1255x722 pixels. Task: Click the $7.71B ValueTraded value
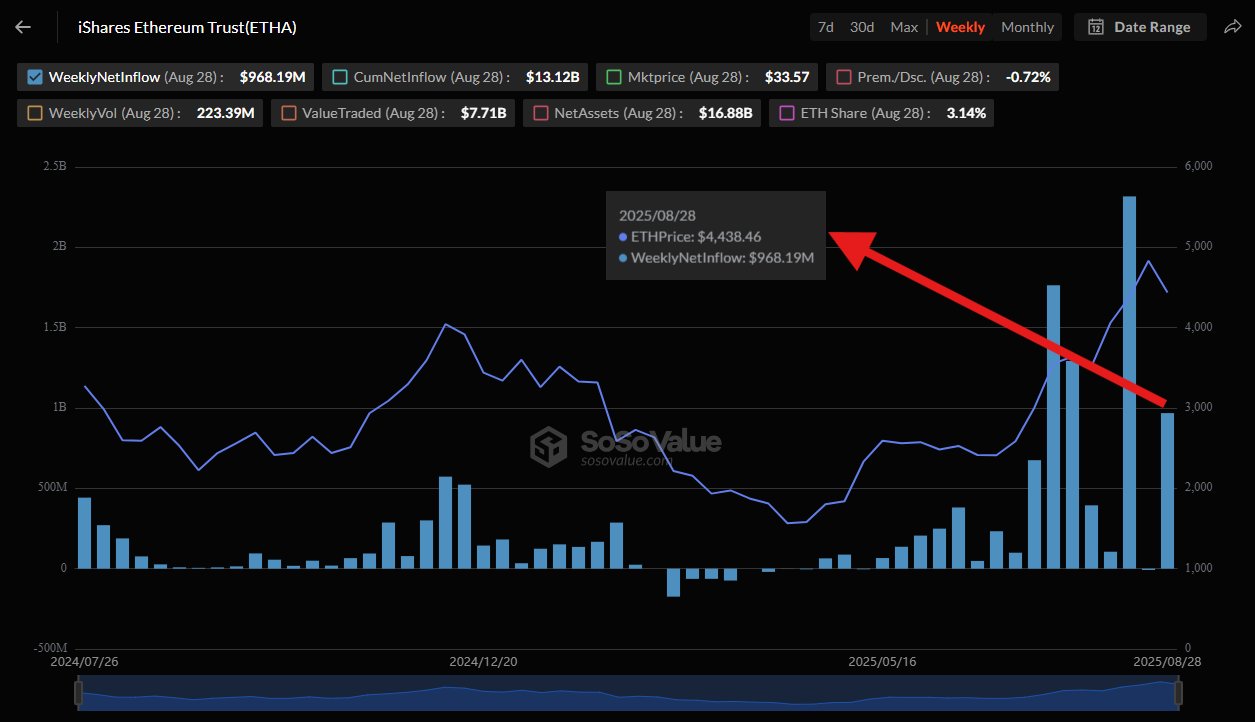pos(483,113)
